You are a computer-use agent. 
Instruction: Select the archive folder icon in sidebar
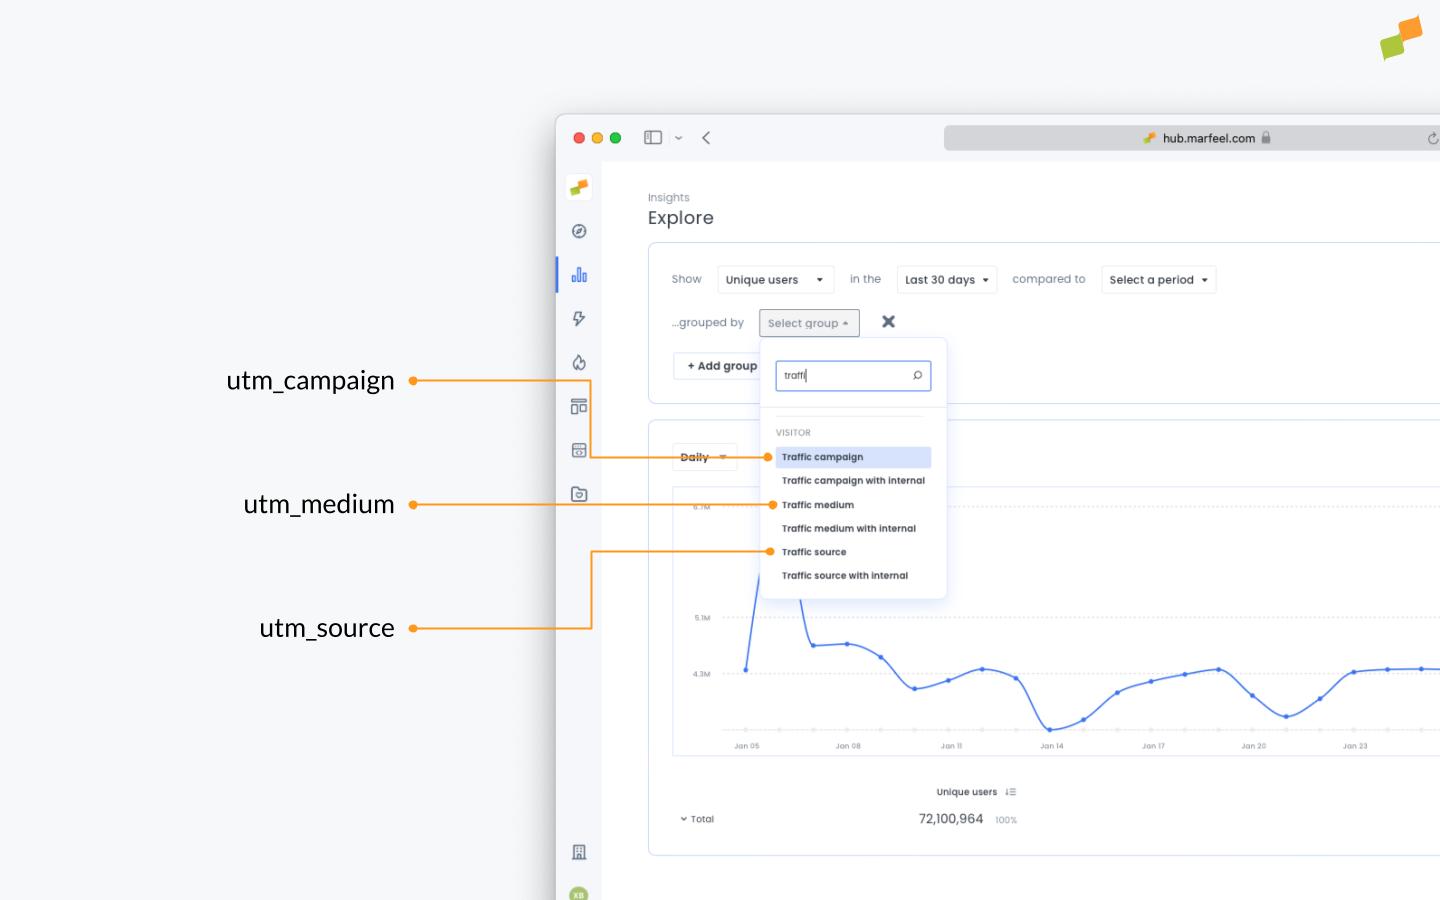[x=579, y=493]
